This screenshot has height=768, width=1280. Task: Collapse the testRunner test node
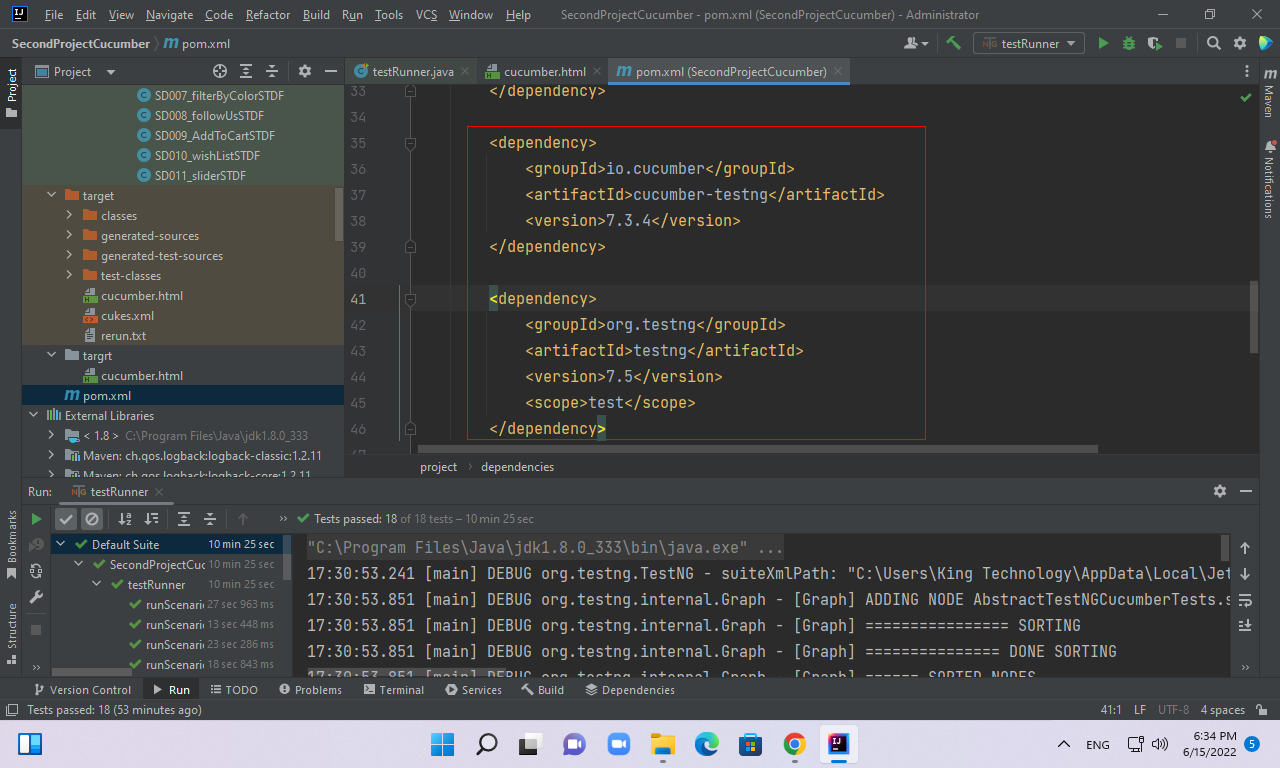pyautogui.click(x=98, y=584)
